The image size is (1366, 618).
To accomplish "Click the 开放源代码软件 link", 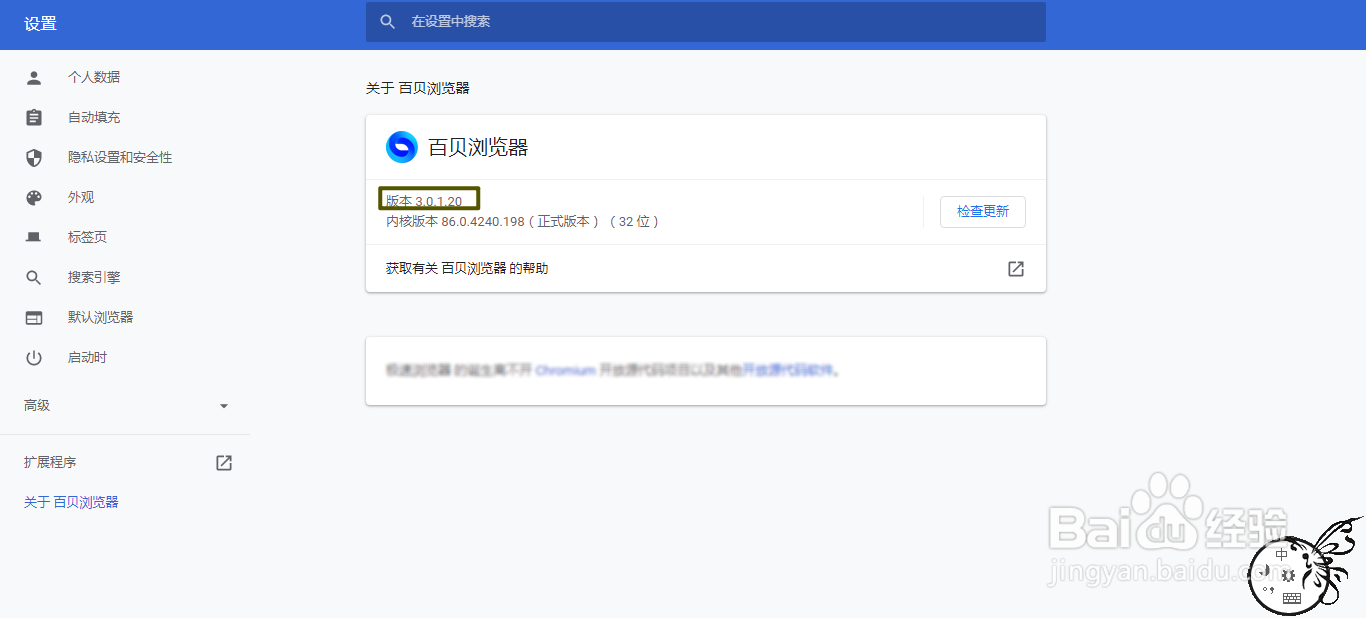I will click(x=788, y=370).
